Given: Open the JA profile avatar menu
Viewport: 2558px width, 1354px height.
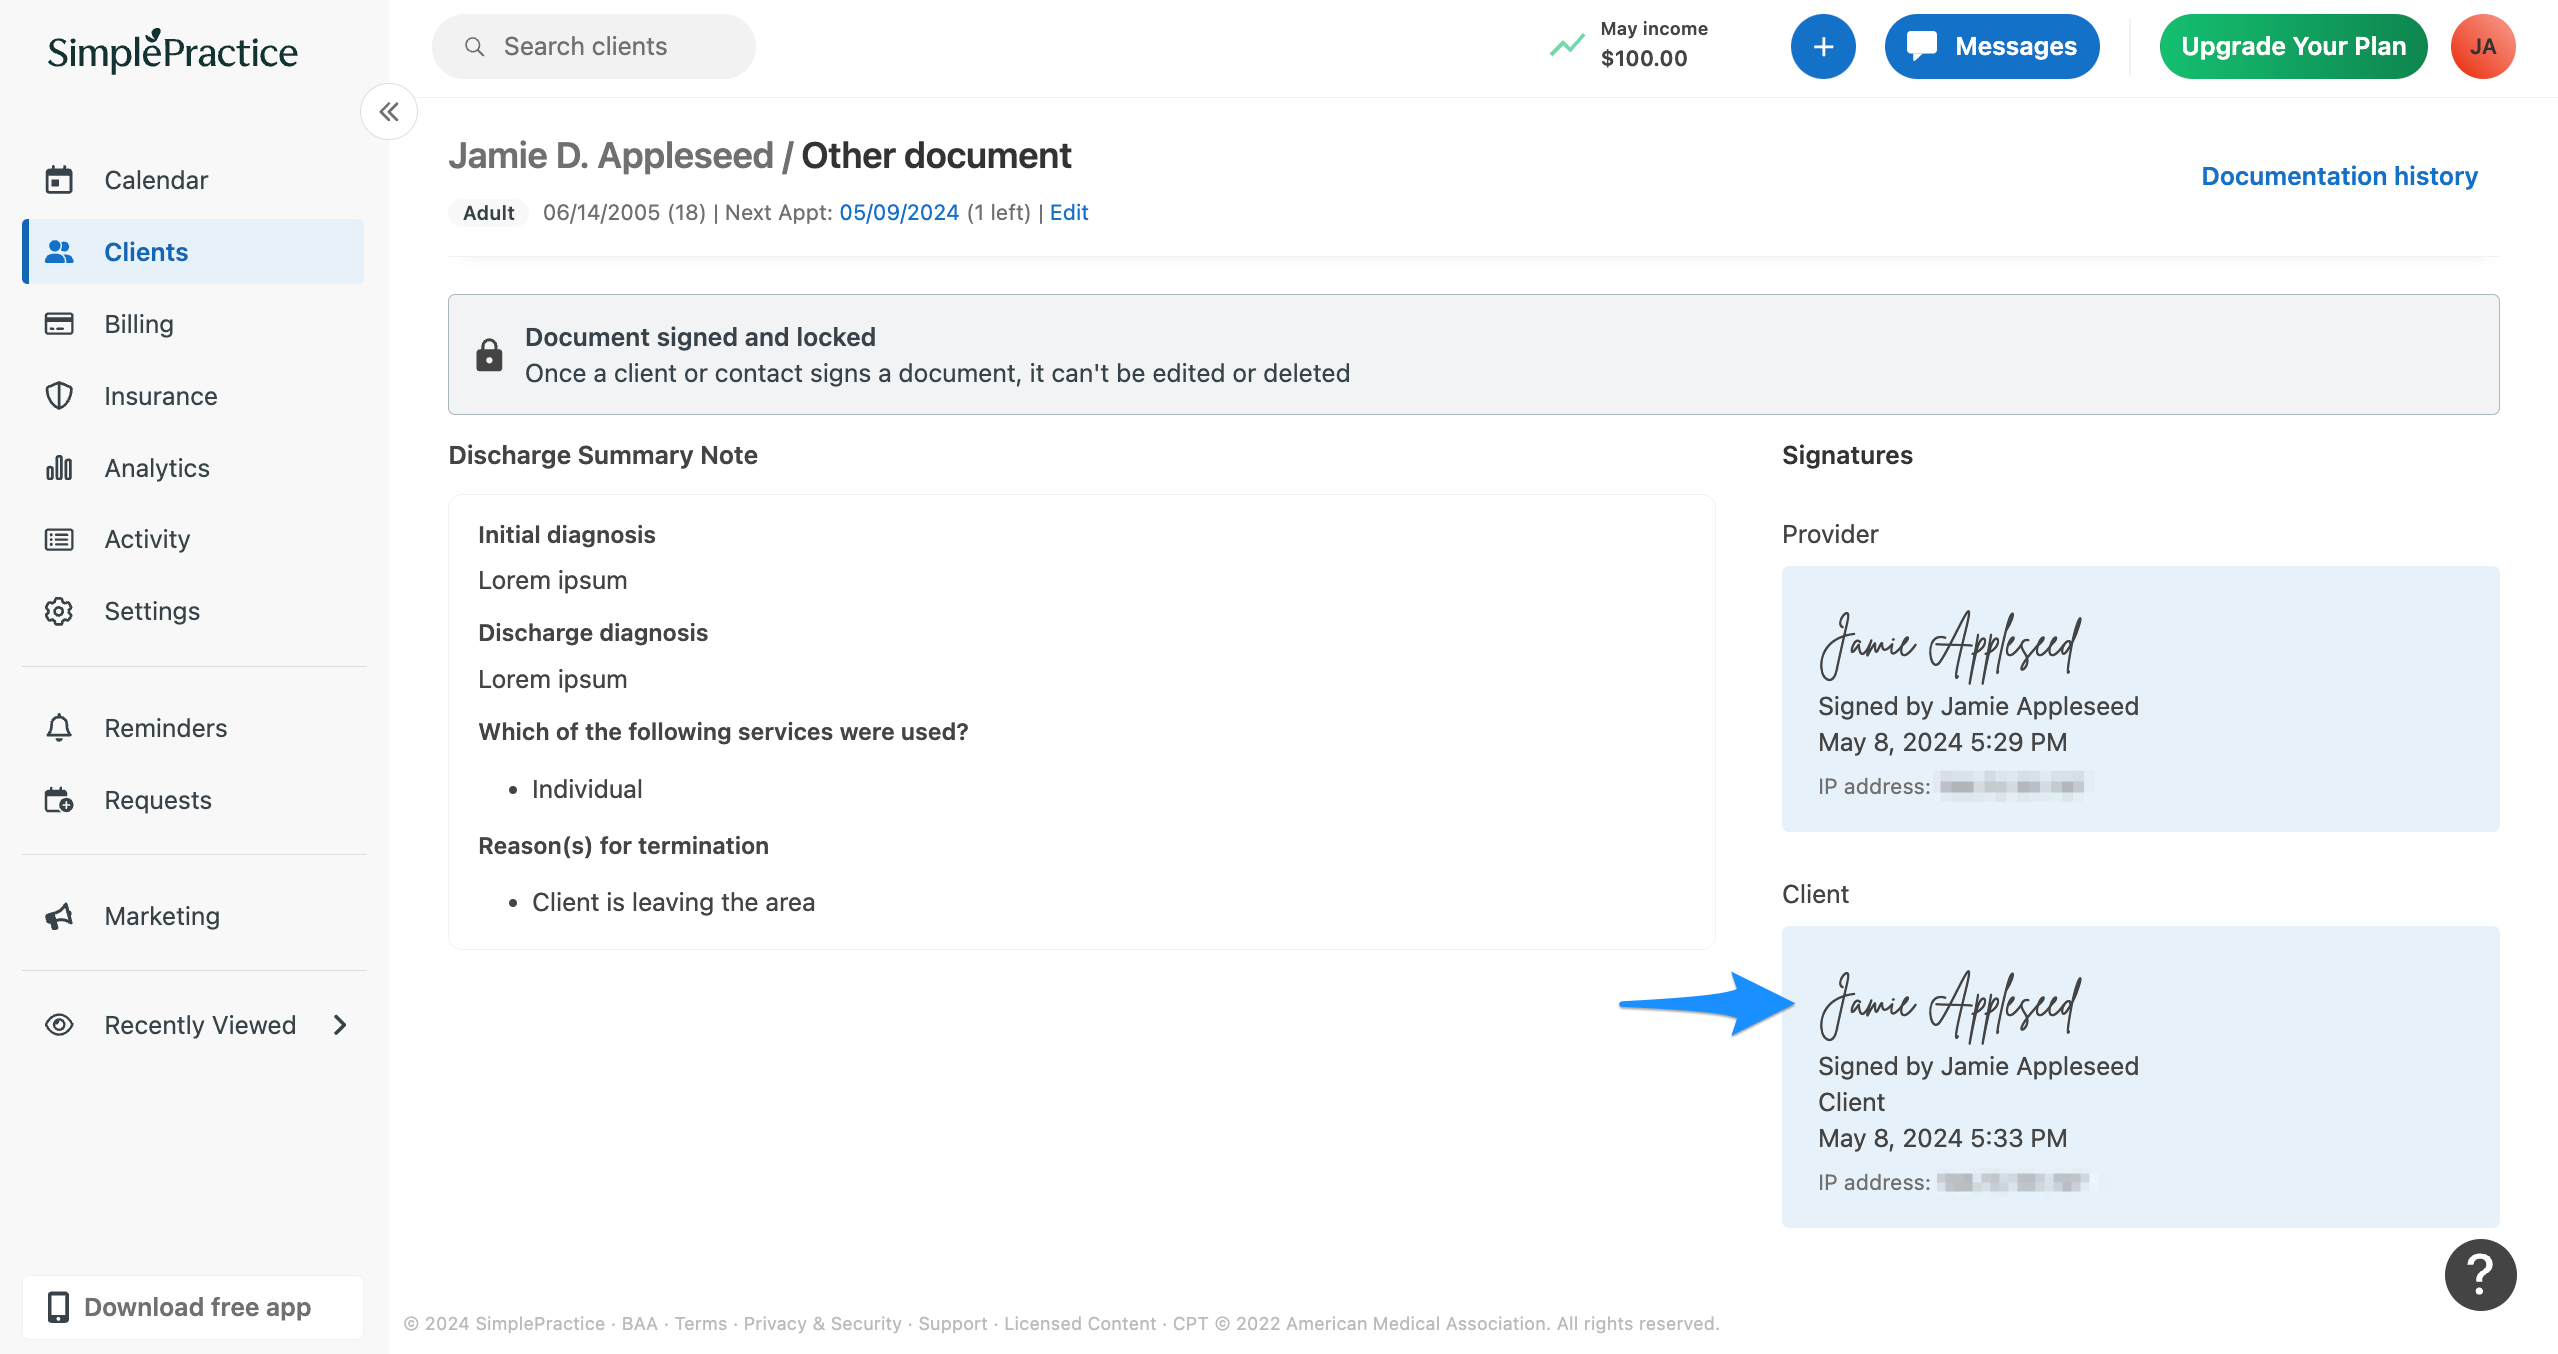Looking at the screenshot, I should click(x=2483, y=46).
